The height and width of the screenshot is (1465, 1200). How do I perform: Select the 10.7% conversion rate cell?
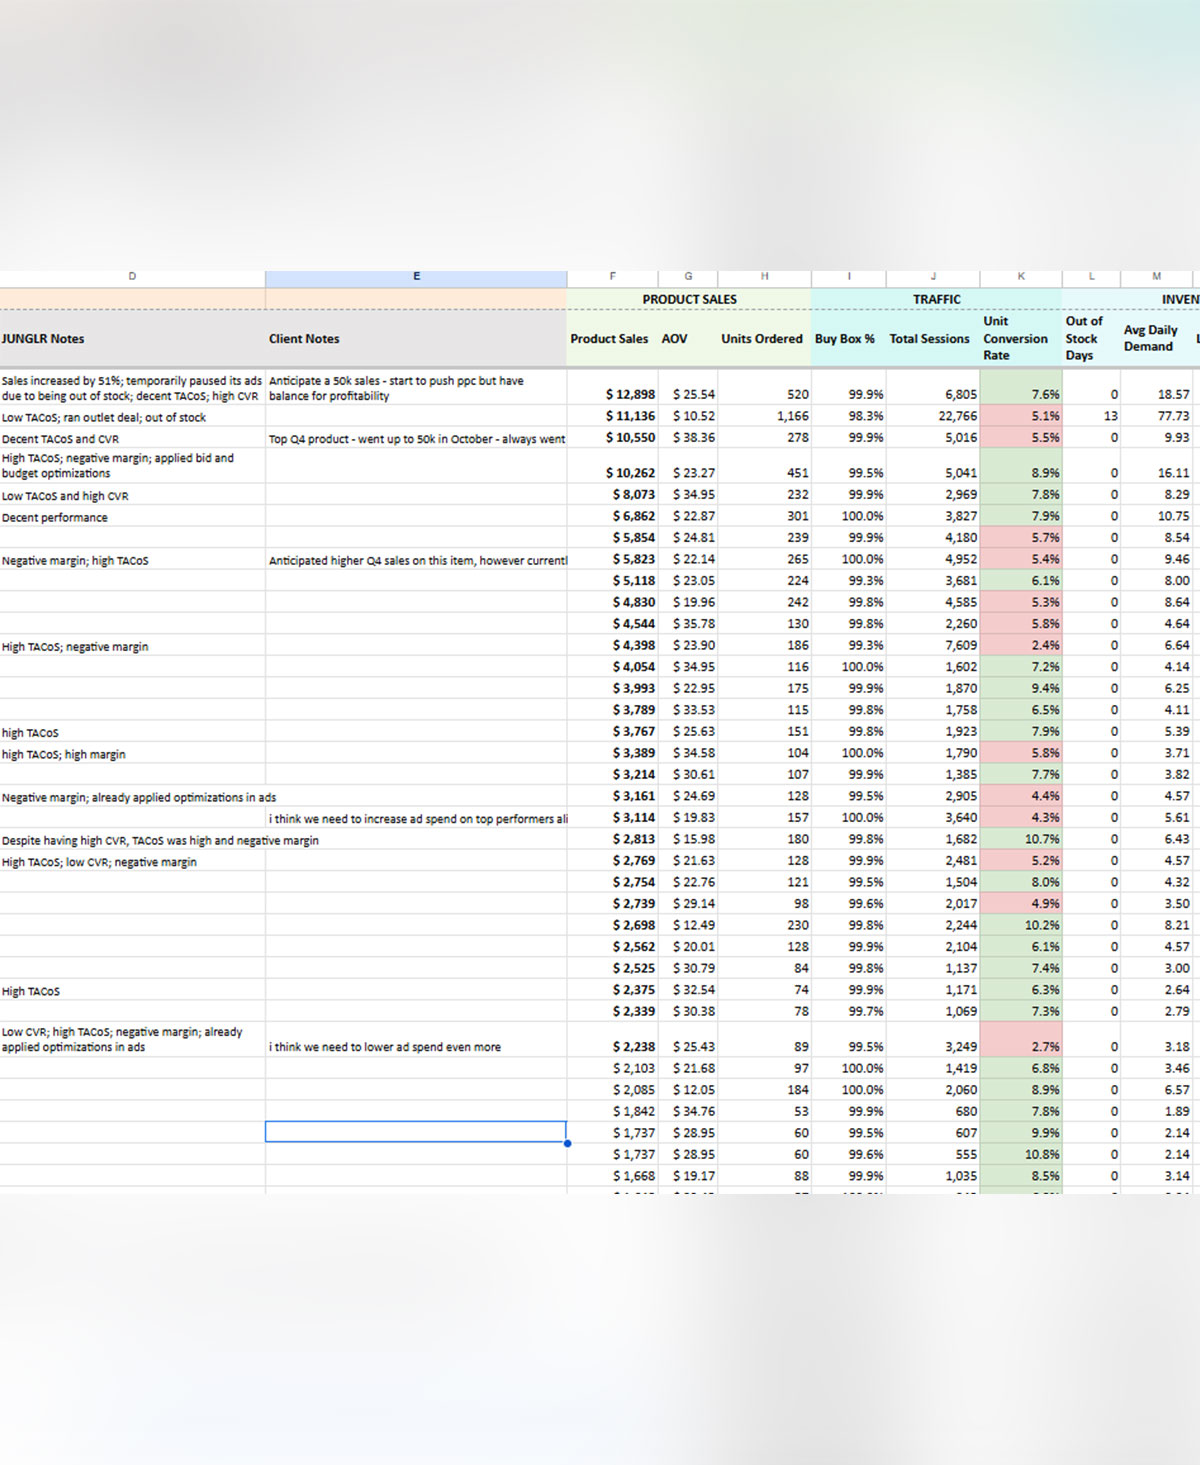[x=1021, y=840]
